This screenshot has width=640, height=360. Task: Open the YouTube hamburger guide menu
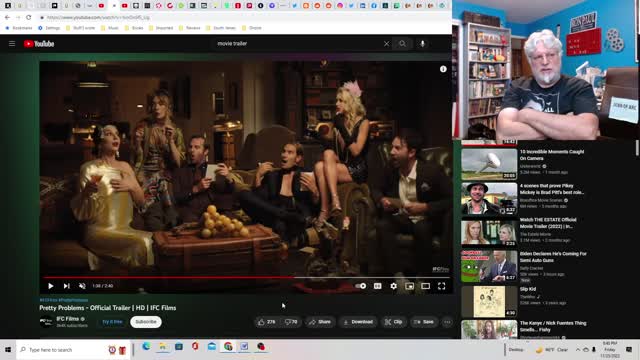pyautogui.click(x=12, y=44)
